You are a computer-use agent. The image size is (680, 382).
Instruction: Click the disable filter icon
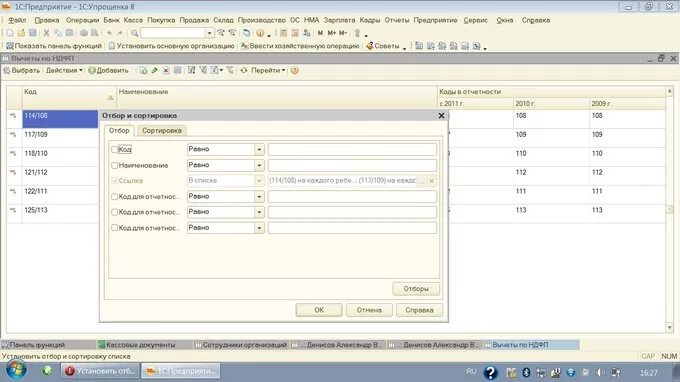230,70
